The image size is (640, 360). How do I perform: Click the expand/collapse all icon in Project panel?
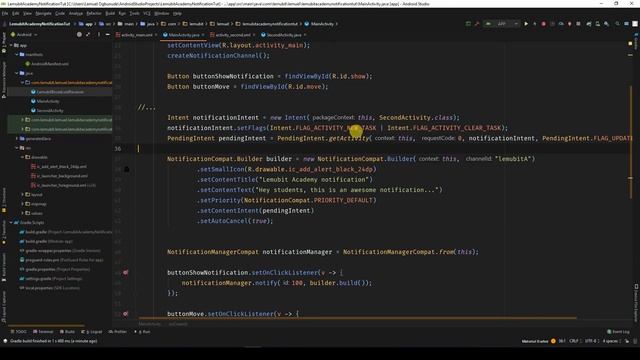[88, 35]
